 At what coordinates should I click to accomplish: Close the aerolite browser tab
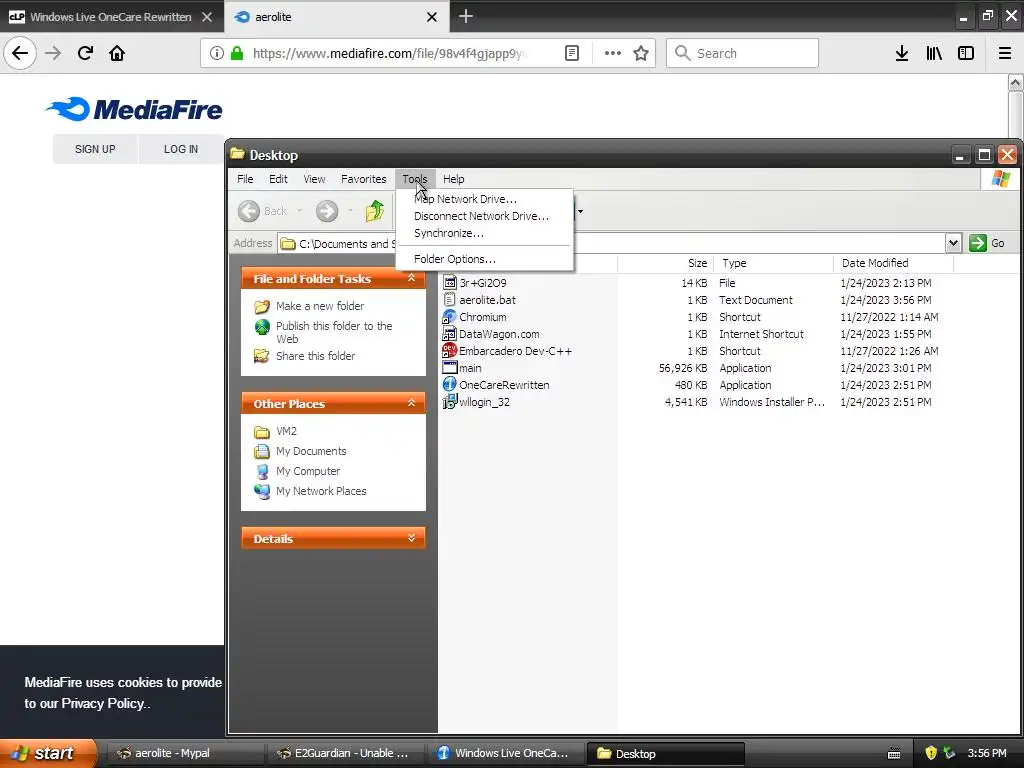432,17
